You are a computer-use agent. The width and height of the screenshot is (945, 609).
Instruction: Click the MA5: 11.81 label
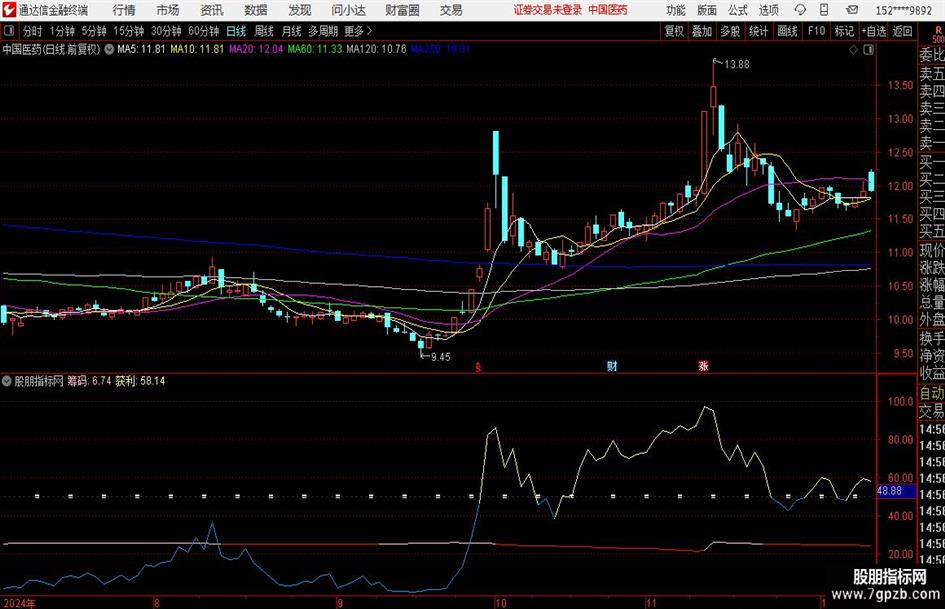pos(141,49)
